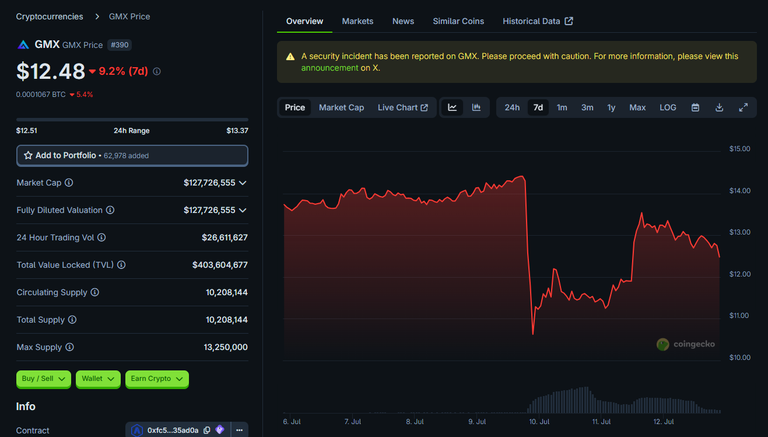Click Add to Portfolio button
768x437 pixels.
point(132,155)
